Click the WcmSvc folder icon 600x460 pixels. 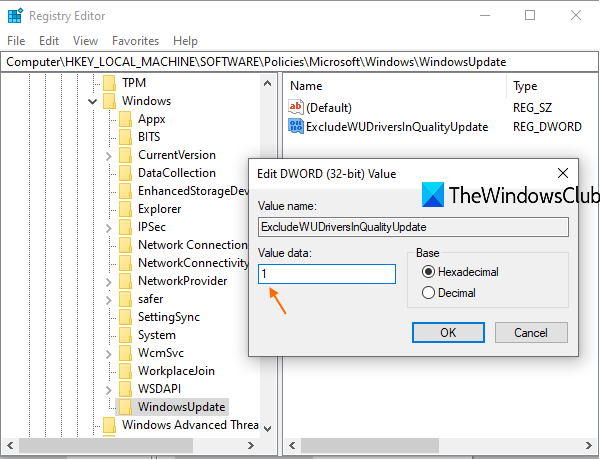coord(125,353)
